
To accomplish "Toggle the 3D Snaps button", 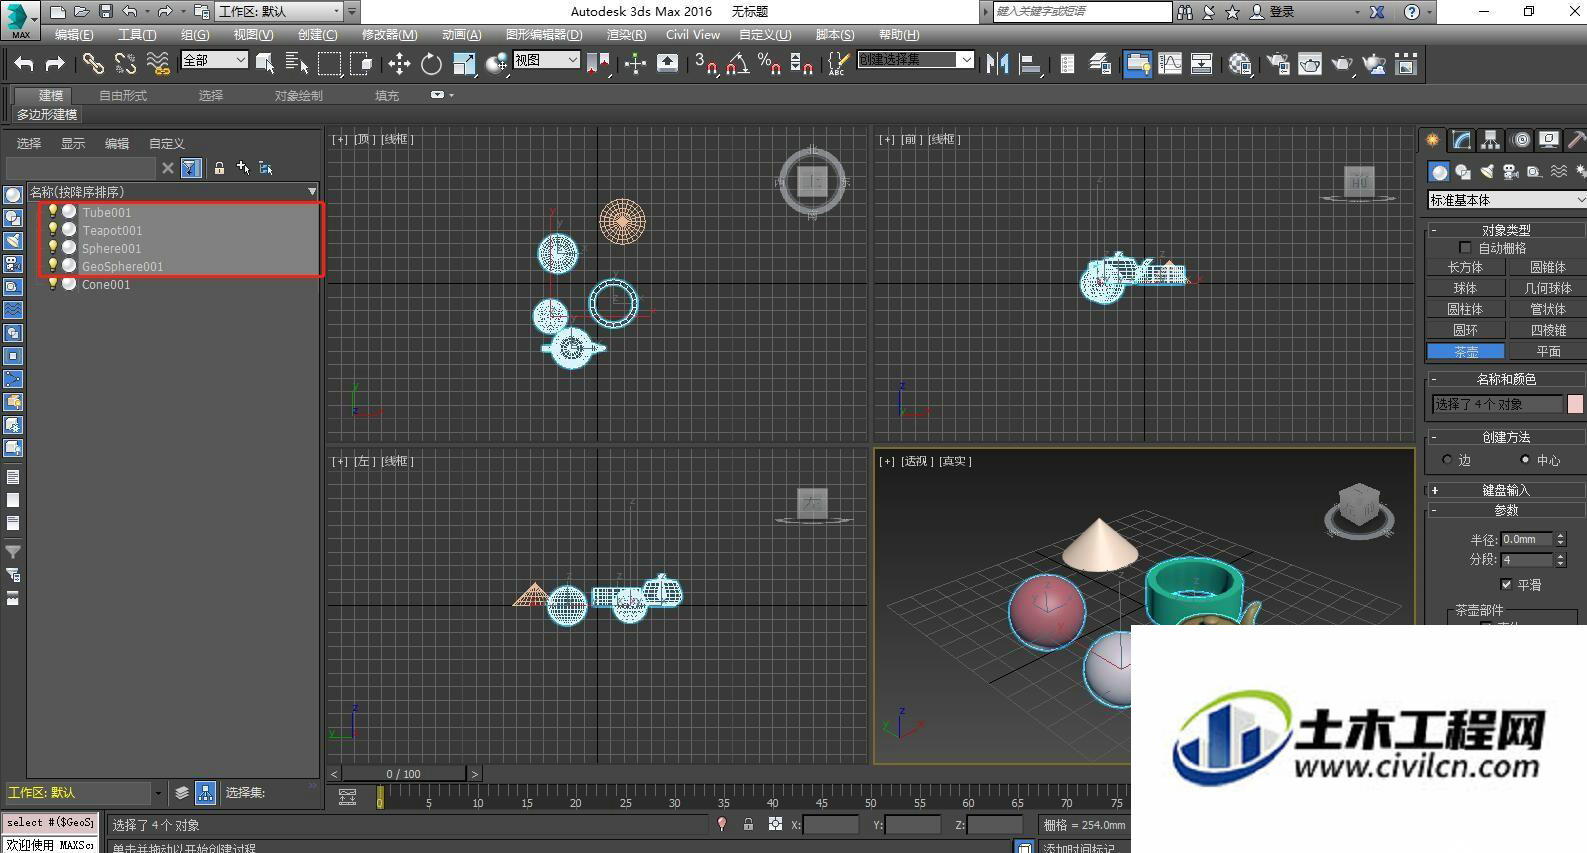I will [705, 64].
